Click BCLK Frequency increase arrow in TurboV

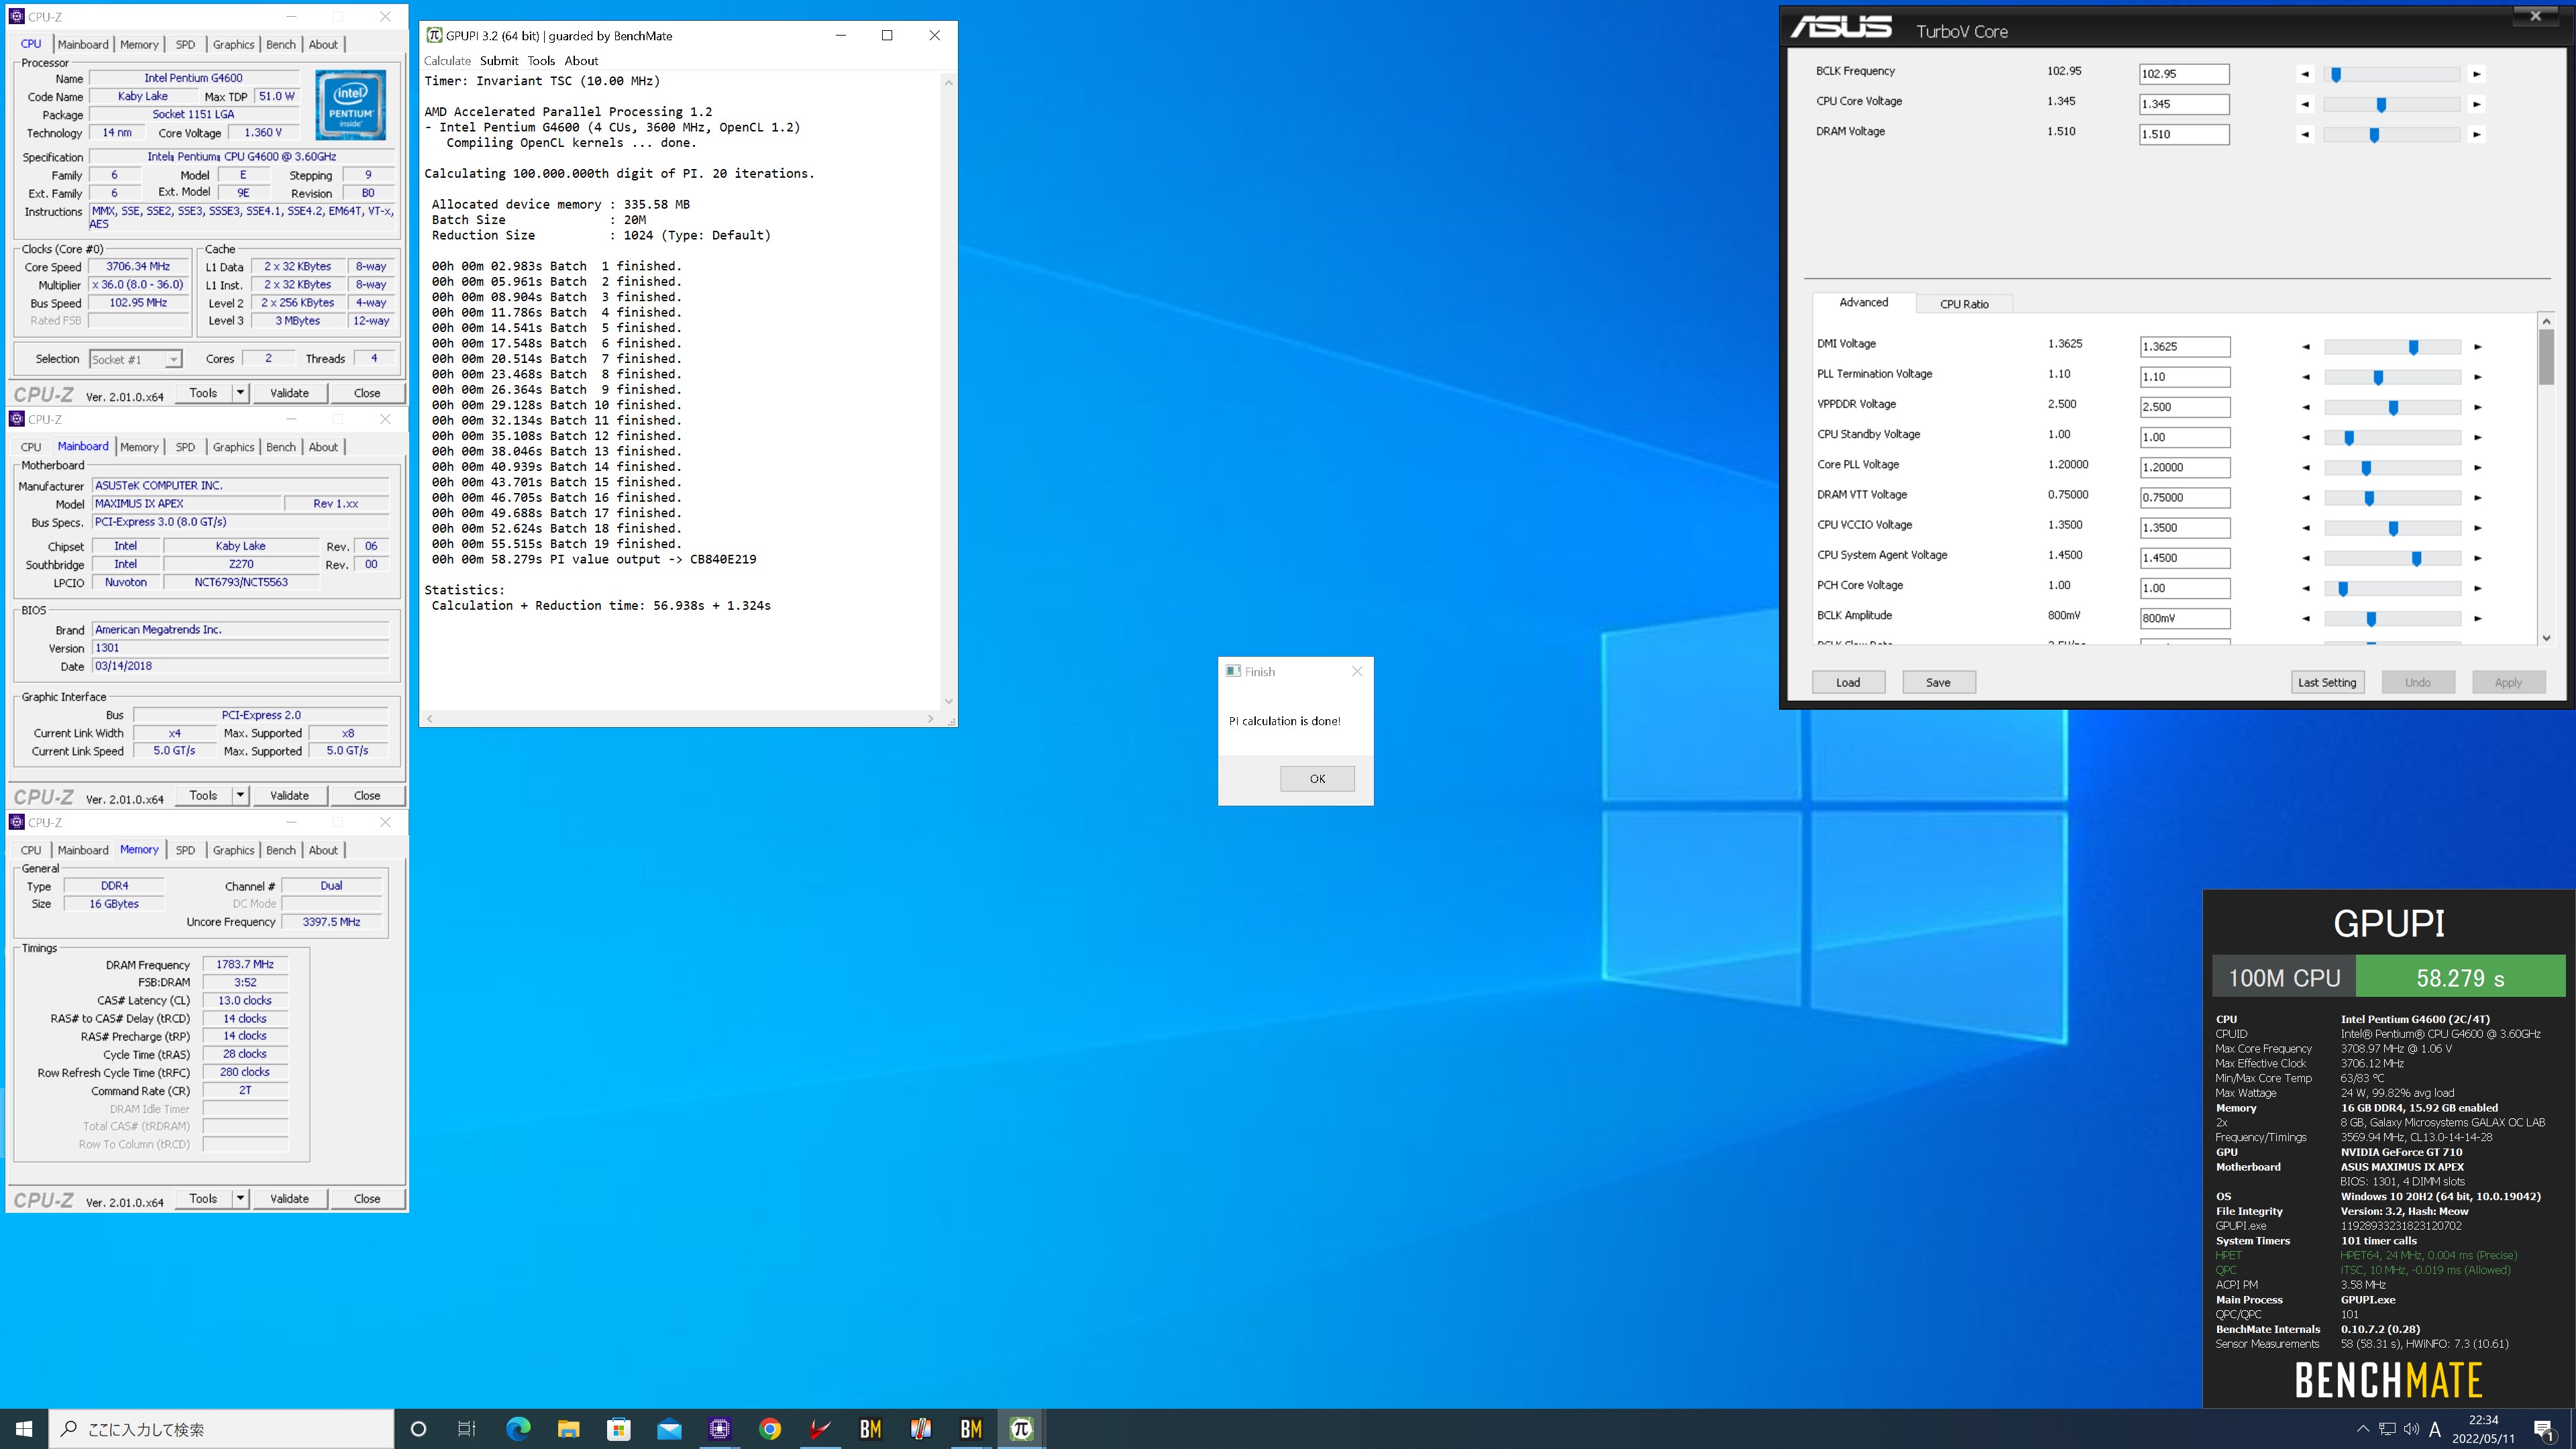tap(2476, 74)
